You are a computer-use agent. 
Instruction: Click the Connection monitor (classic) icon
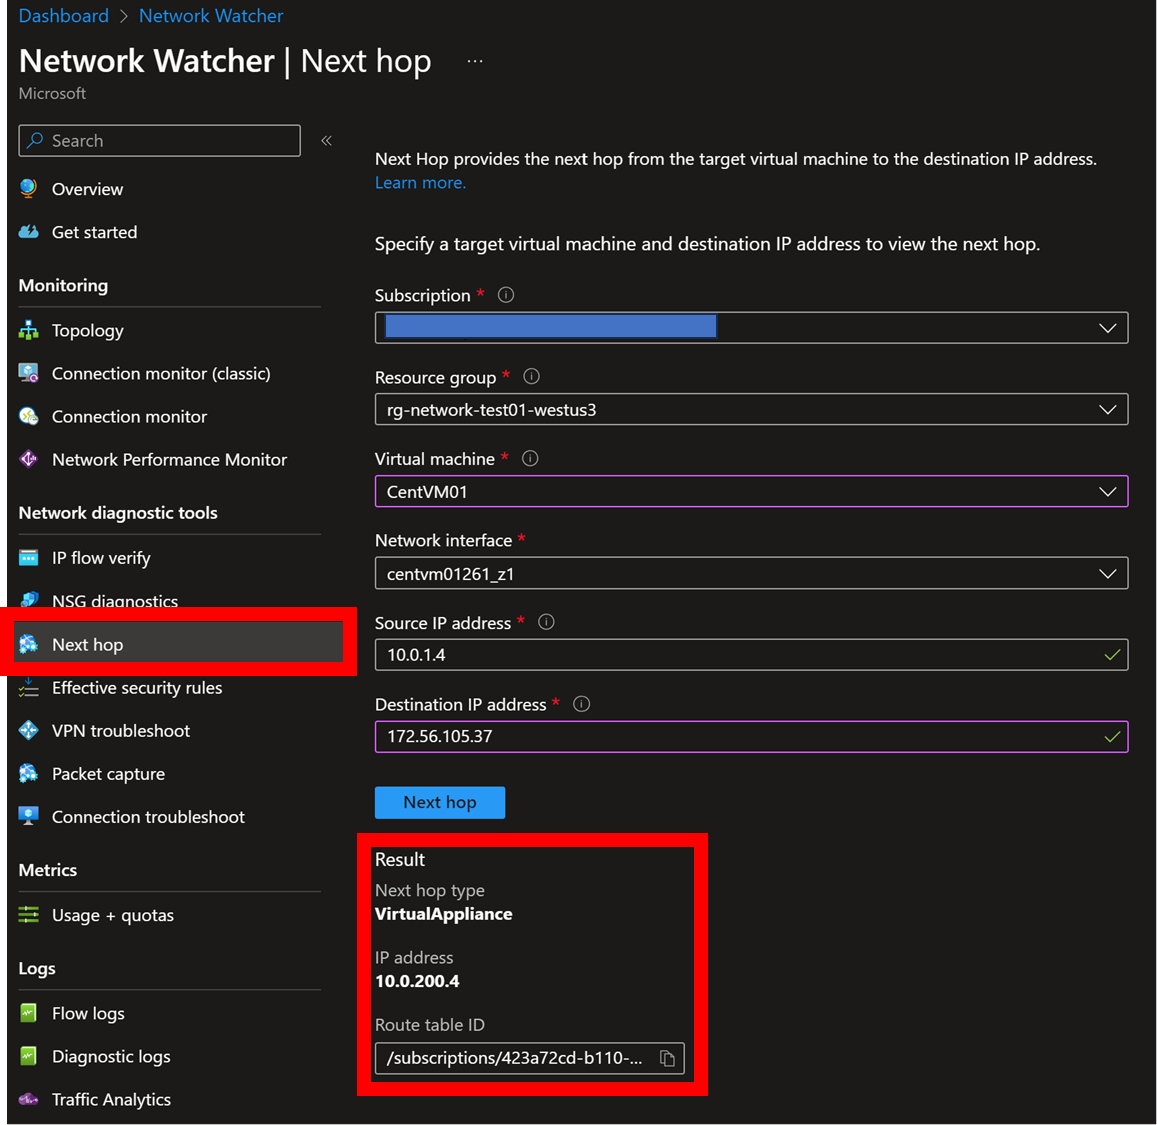[28, 373]
